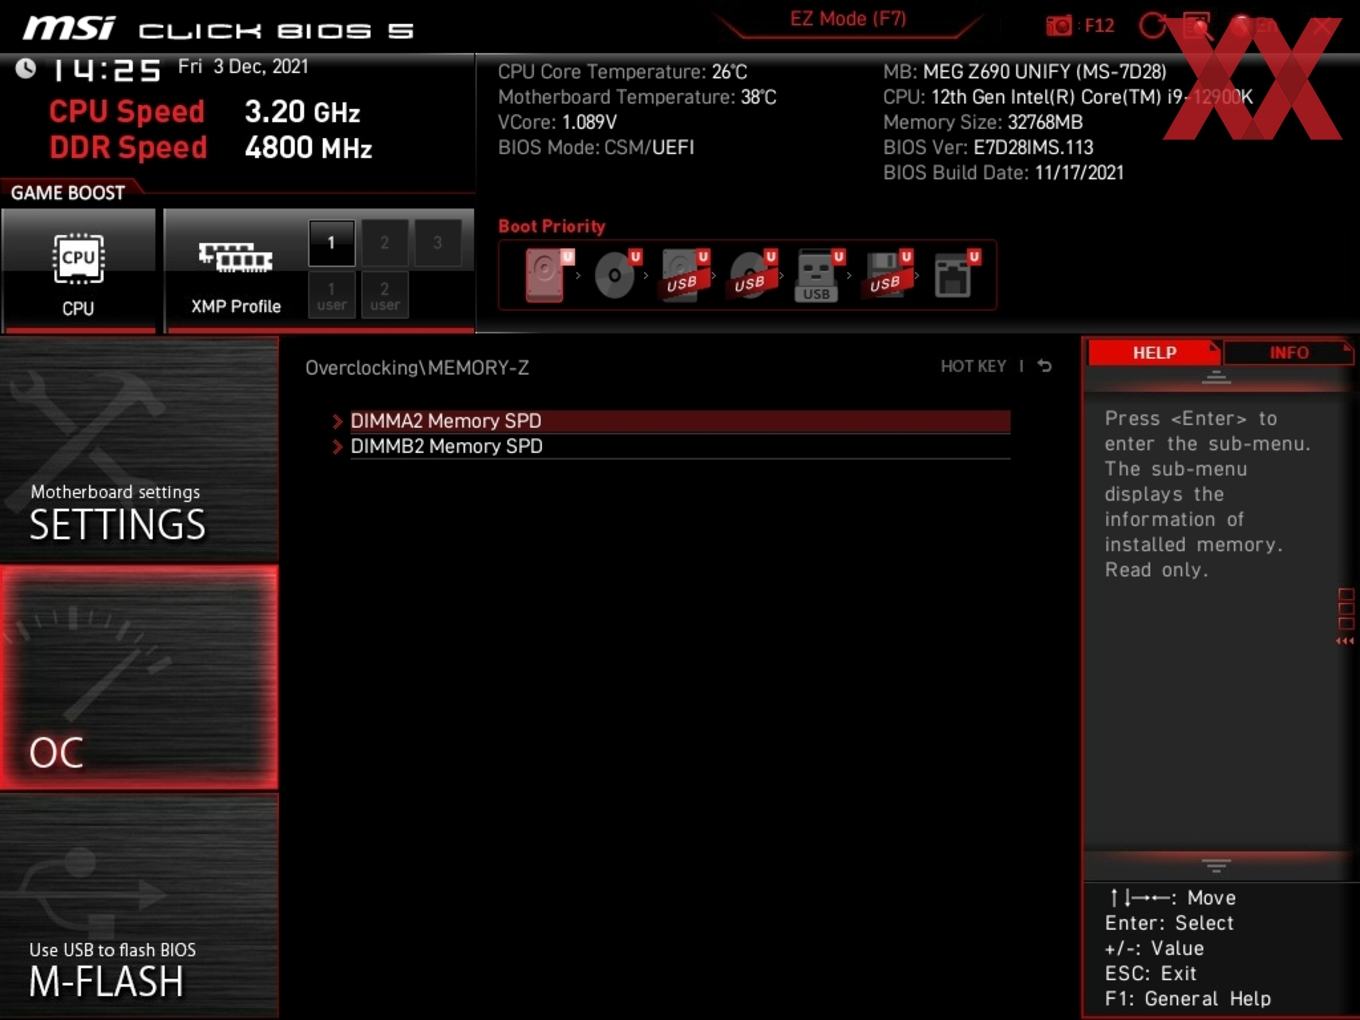Click the clock icon beside the time
The height and width of the screenshot is (1020, 1360).
pos(26,68)
